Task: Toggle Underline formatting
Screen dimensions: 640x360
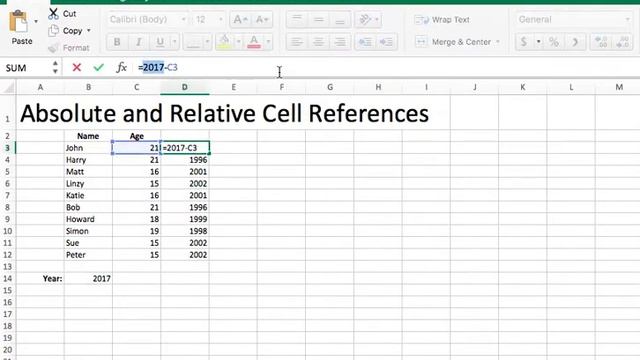Action: (160, 42)
